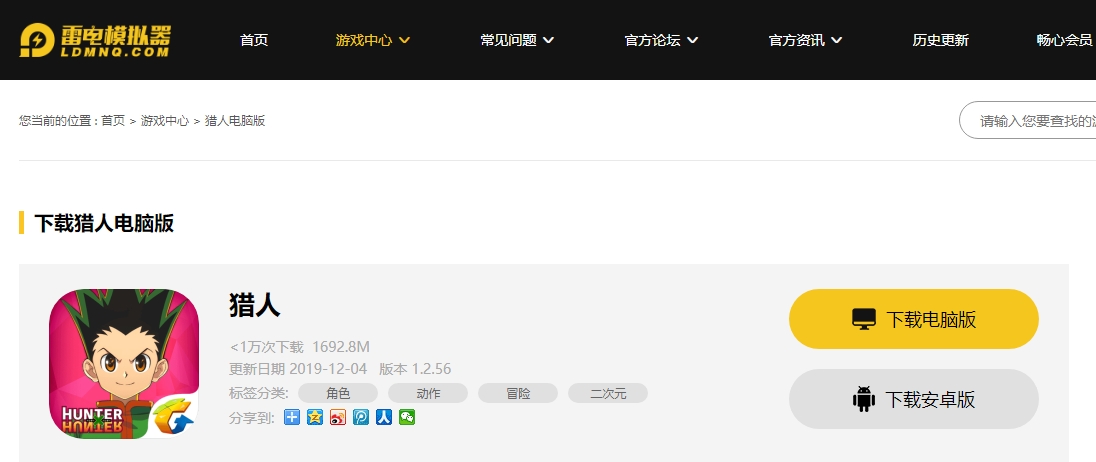Click the 标签分类 label

tap(259, 394)
